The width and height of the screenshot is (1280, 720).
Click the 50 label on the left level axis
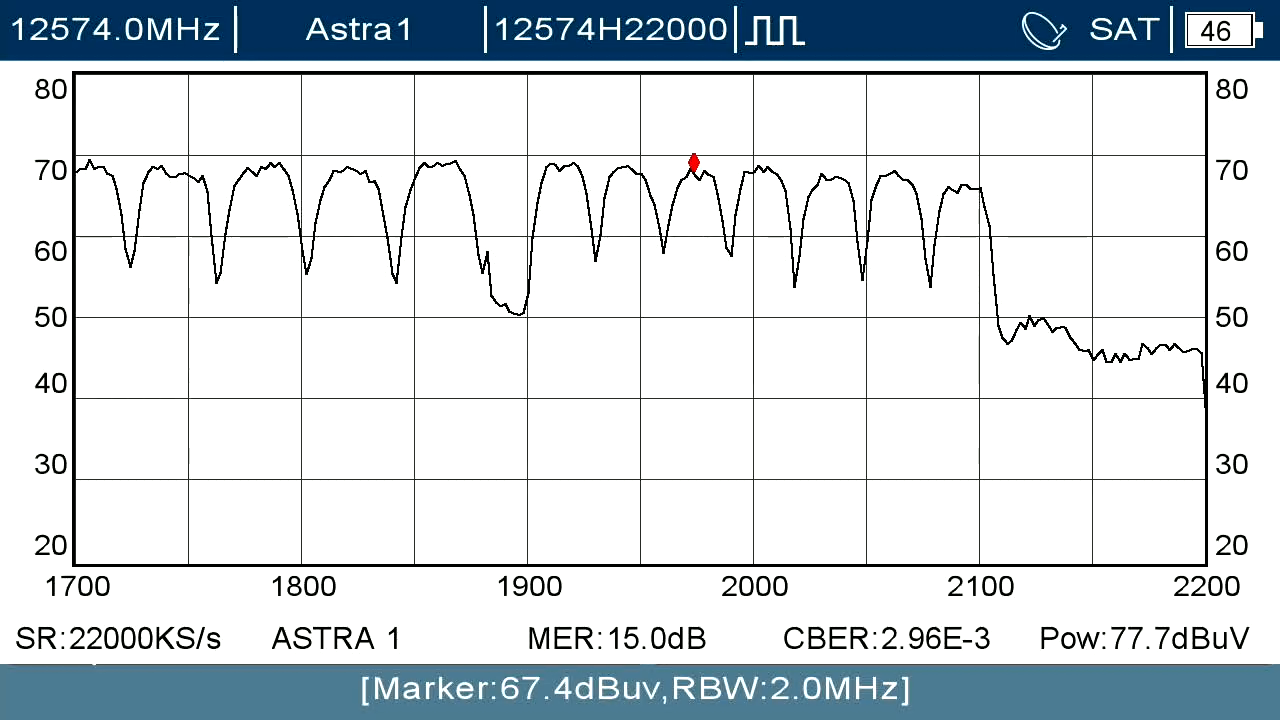51,318
